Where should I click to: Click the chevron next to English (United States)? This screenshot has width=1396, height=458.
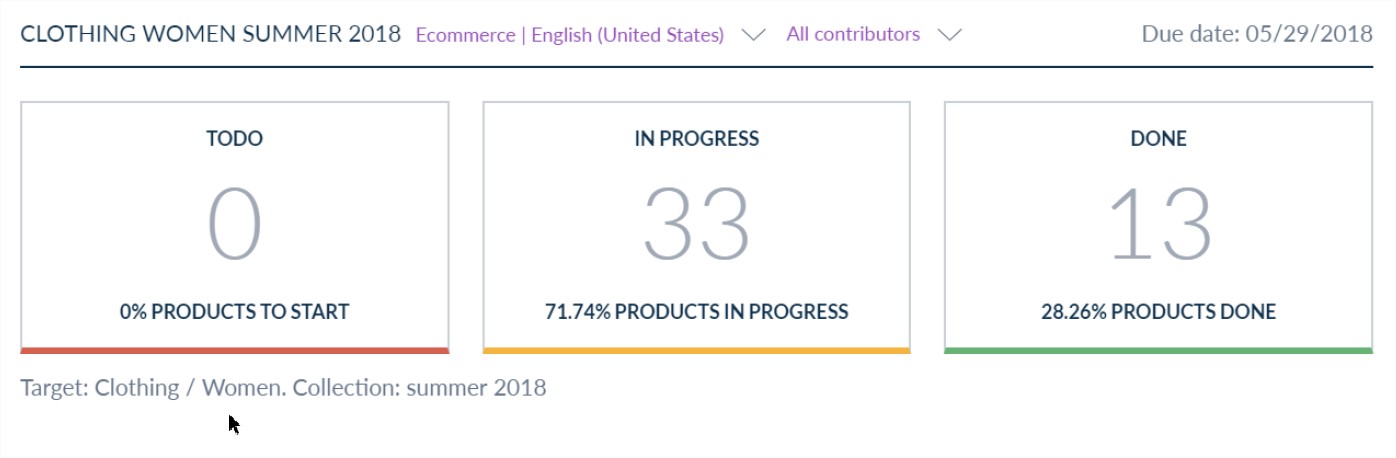click(x=754, y=35)
